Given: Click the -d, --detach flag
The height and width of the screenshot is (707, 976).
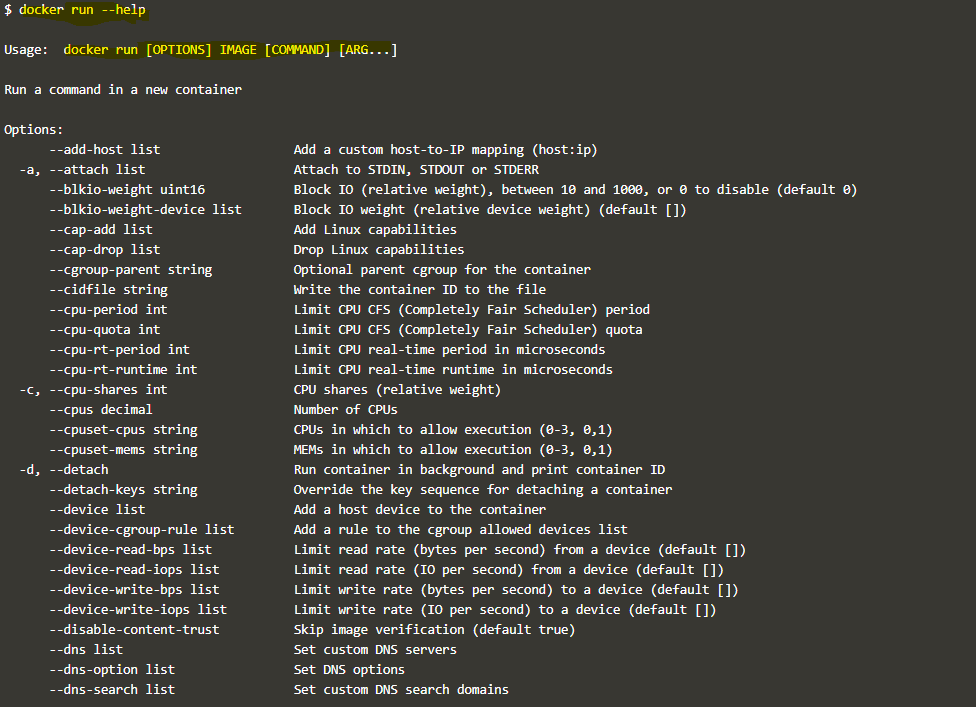Looking at the screenshot, I should coord(64,470).
